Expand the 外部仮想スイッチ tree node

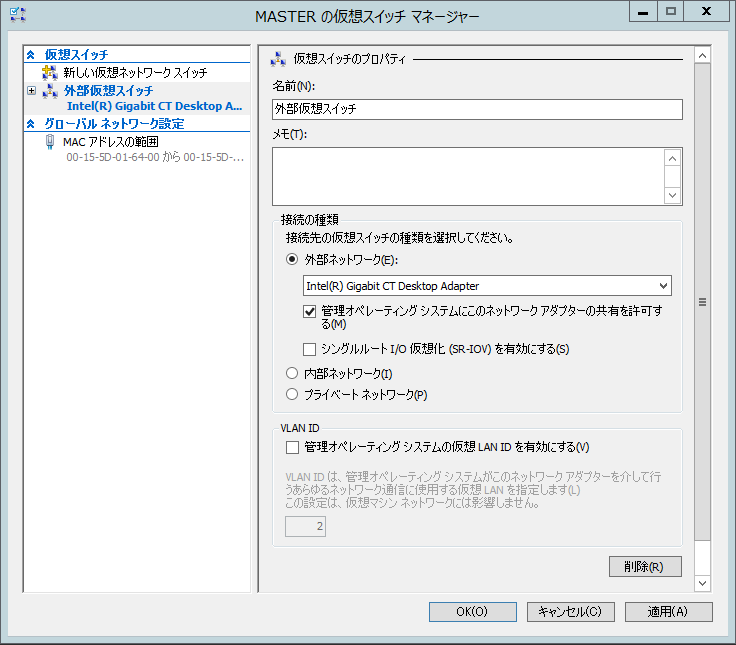click(31, 90)
